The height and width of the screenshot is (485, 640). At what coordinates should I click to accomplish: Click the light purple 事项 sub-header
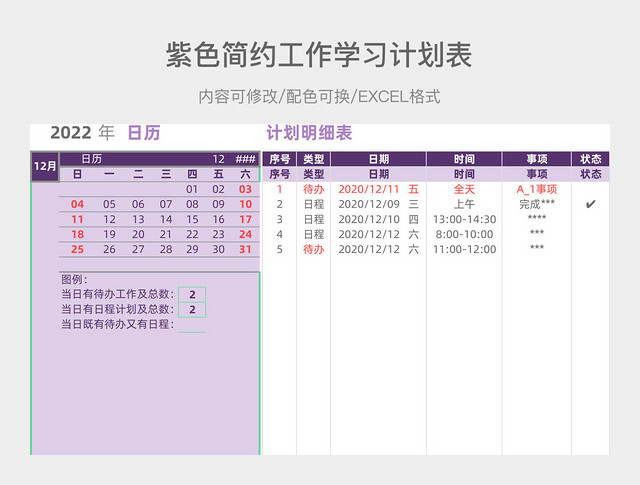point(536,174)
